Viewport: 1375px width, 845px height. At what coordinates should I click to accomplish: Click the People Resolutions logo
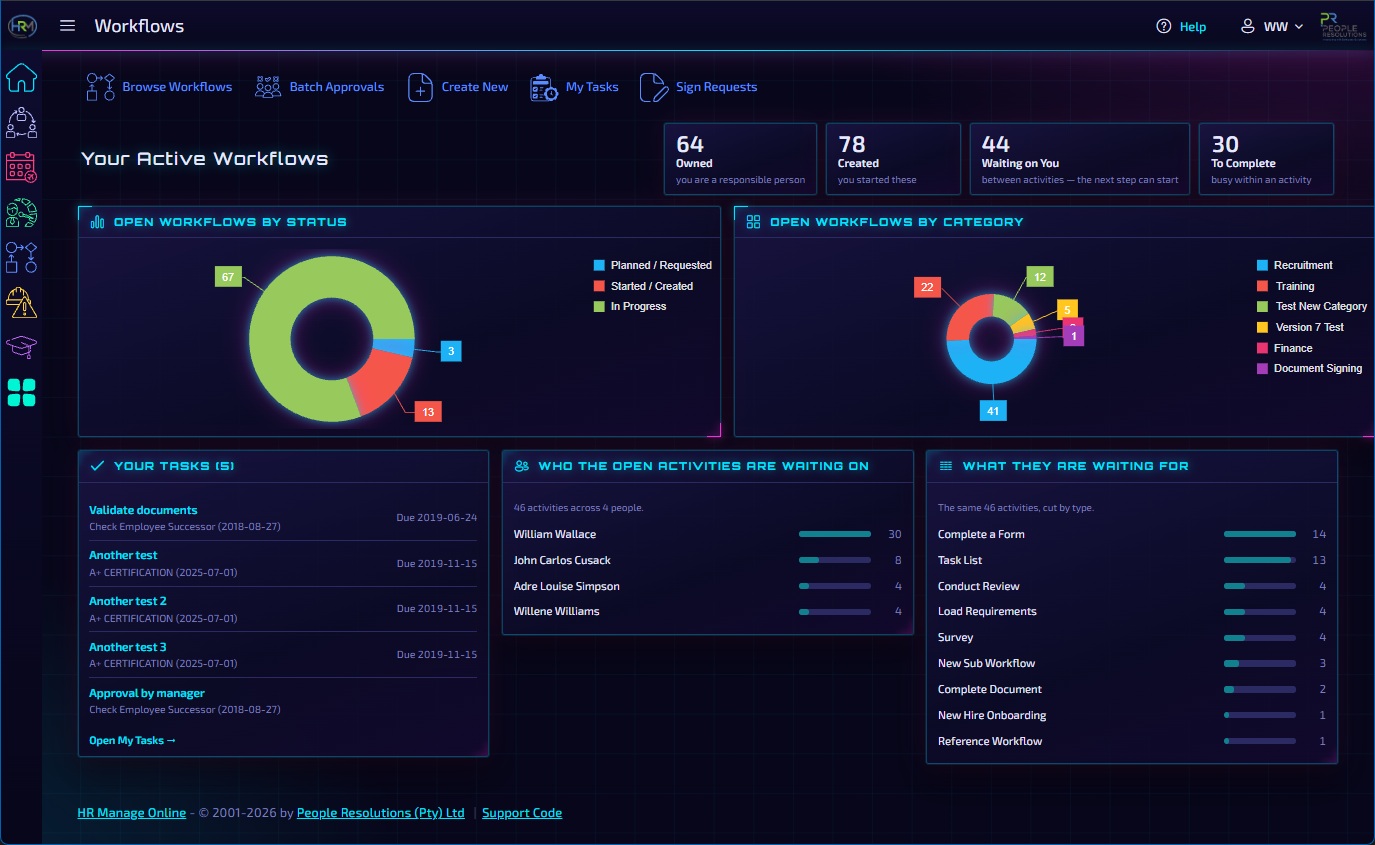click(x=1343, y=27)
